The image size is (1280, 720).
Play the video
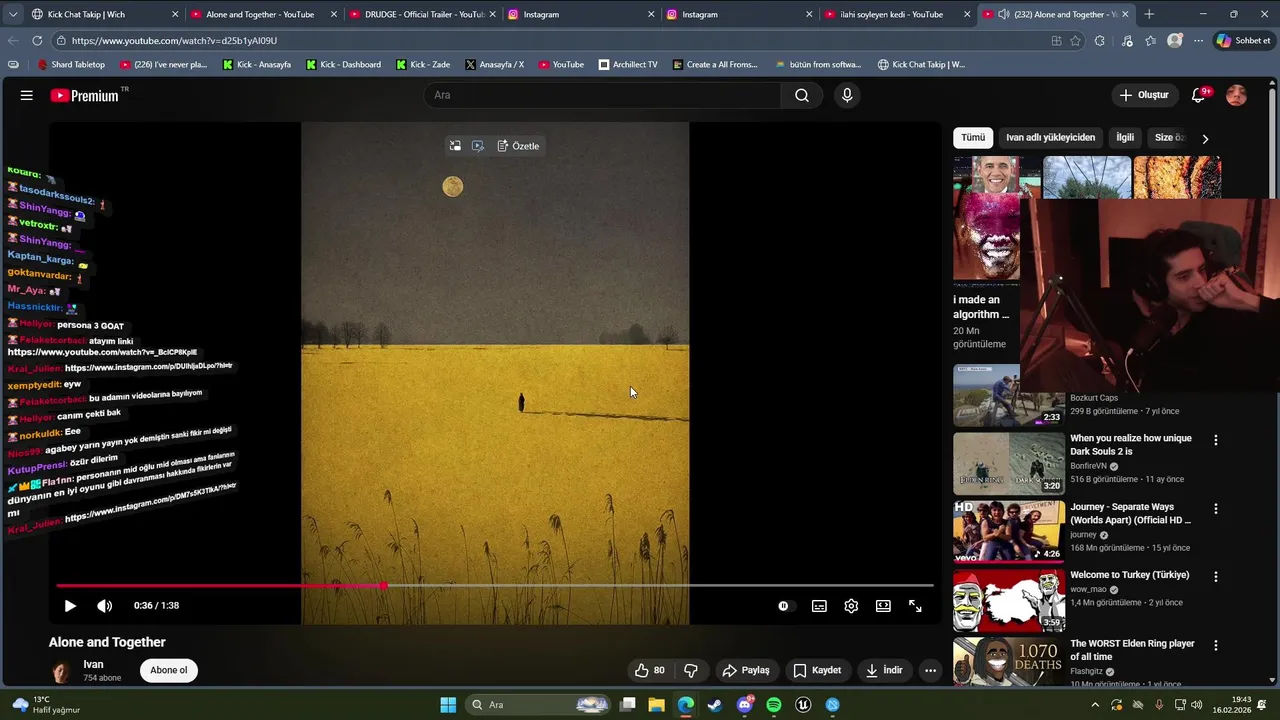(x=70, y=606)
